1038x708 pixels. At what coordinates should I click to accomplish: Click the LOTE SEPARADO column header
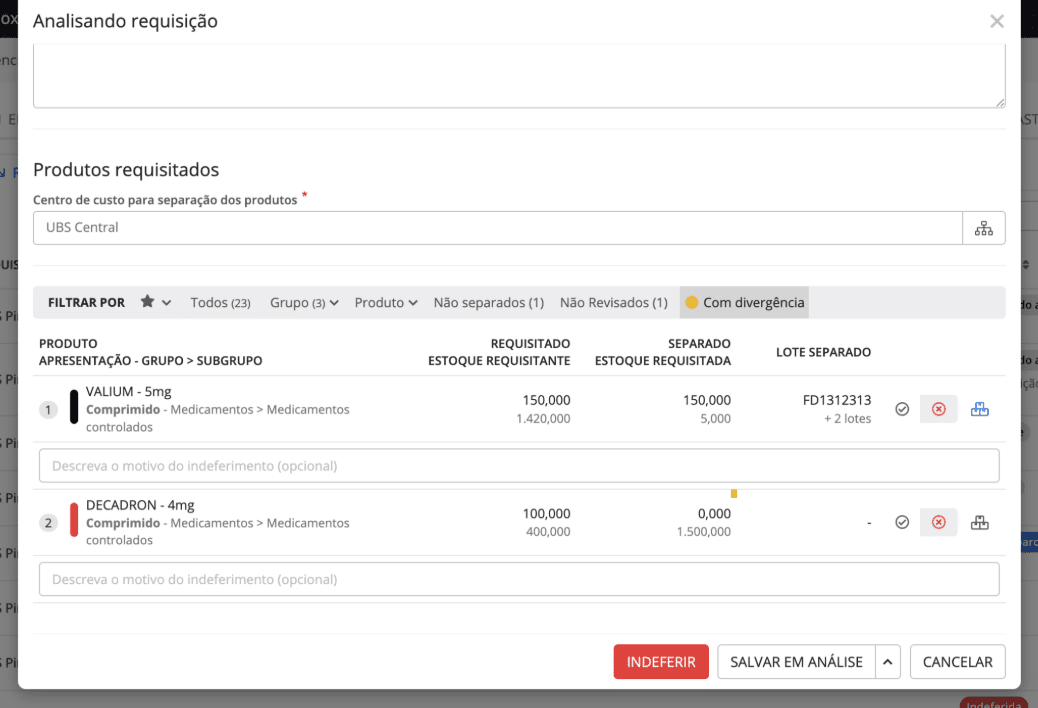click(824, 352)
